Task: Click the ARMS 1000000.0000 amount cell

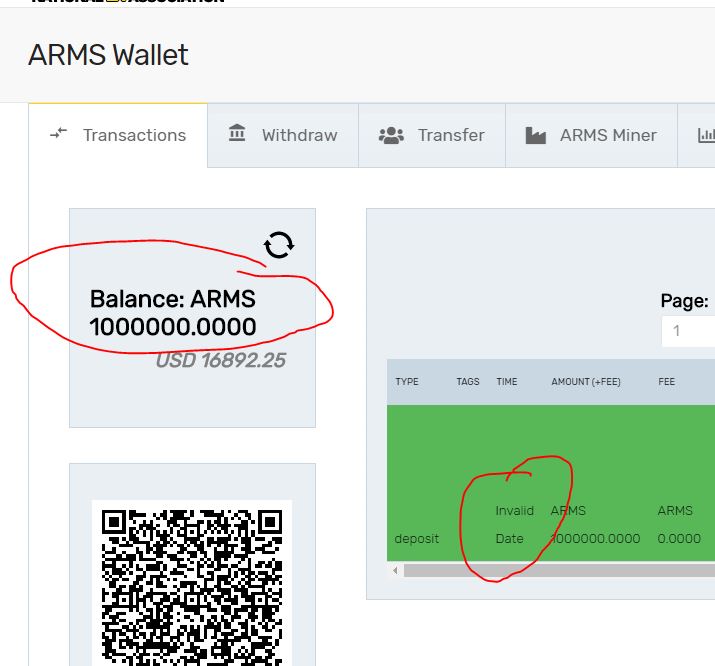Action: (595, 524)
